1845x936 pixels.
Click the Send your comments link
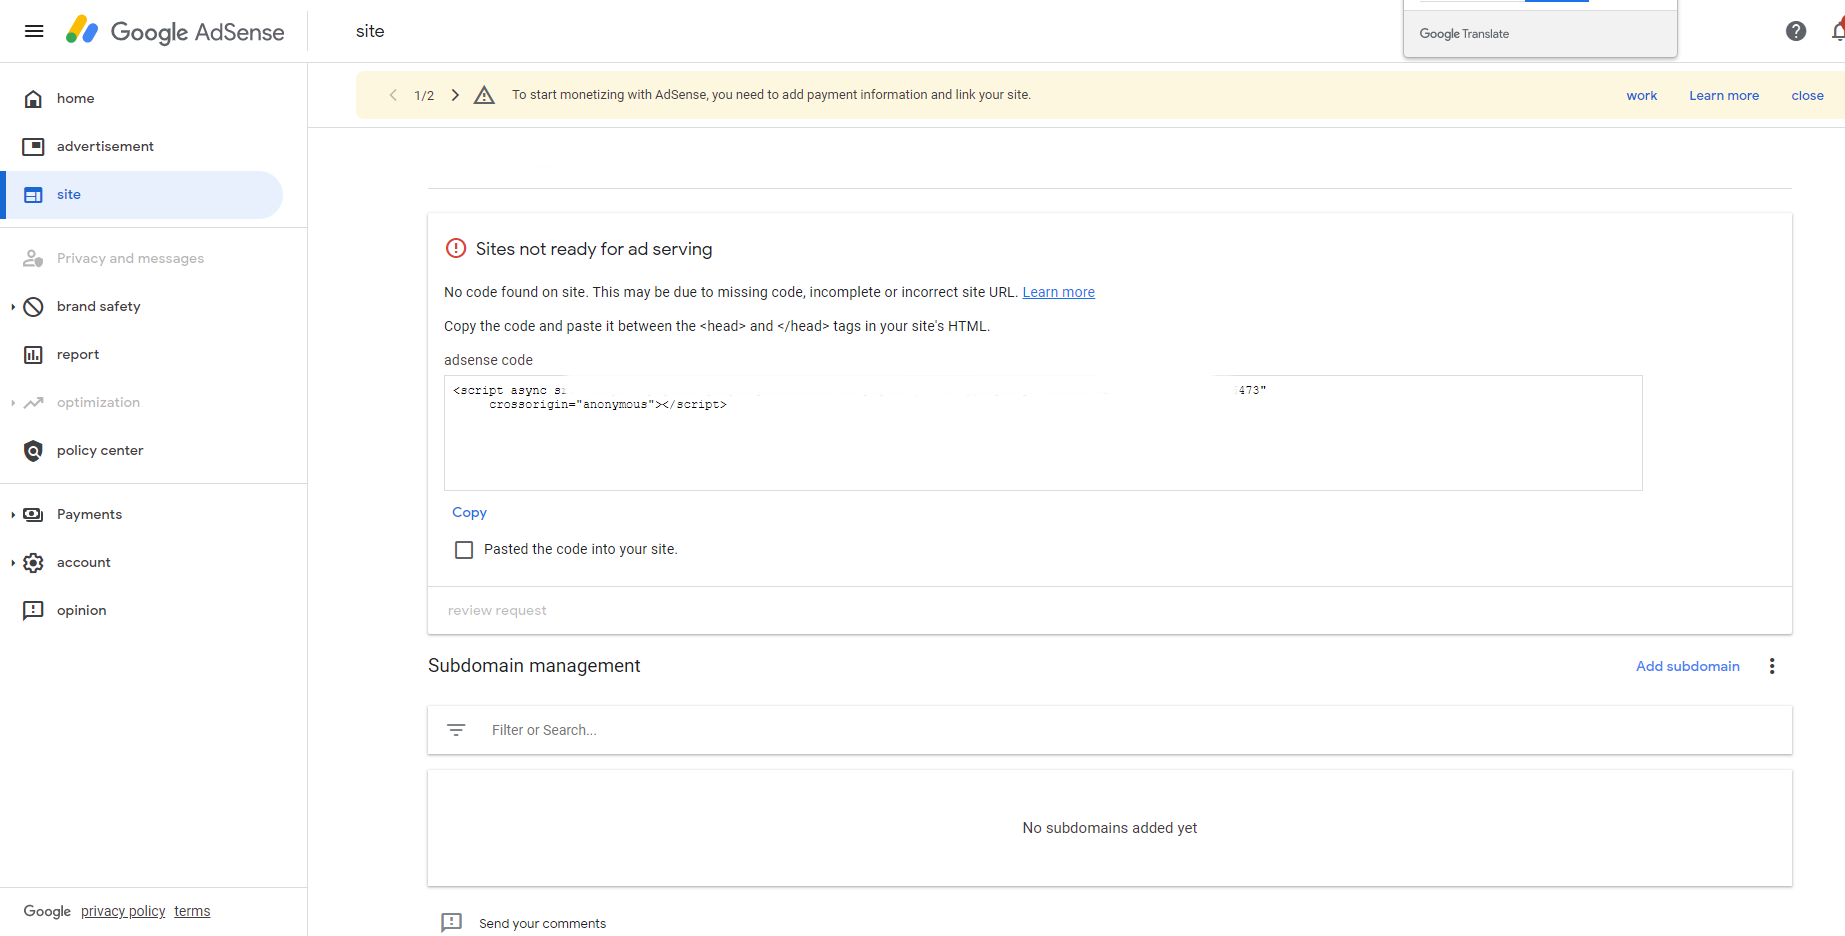[542, 923]
